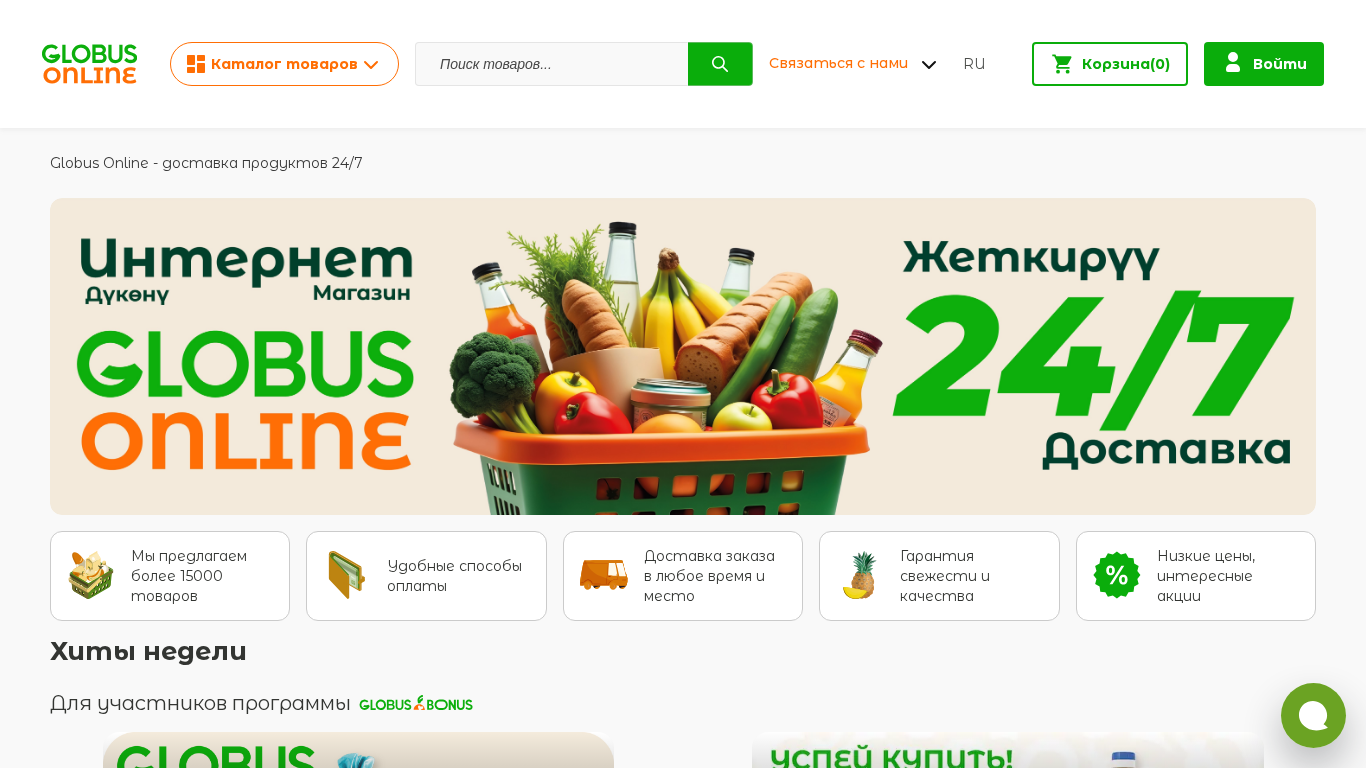Open the Корзина(0) cart button

pyautogui.click(x=1110, y=64)
